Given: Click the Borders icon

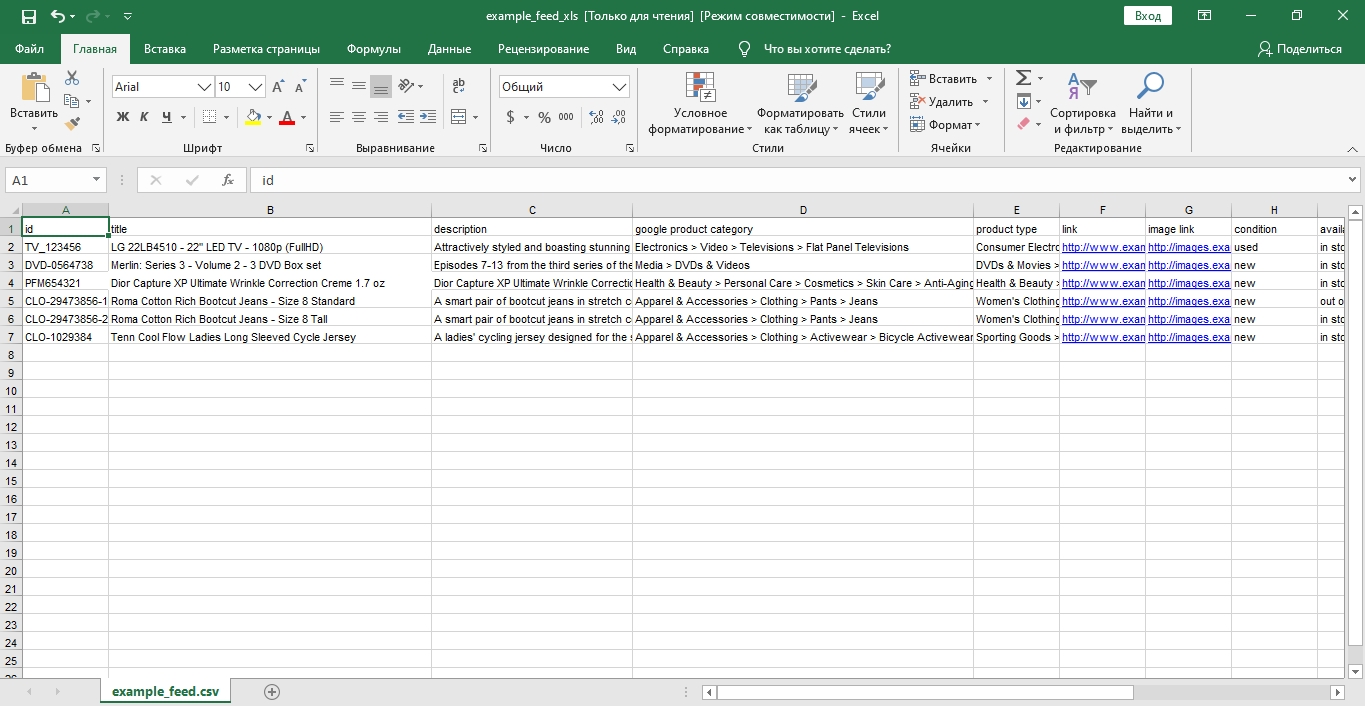Looking at the screenshot, I should pyautogui.click(x=209, y=117).
